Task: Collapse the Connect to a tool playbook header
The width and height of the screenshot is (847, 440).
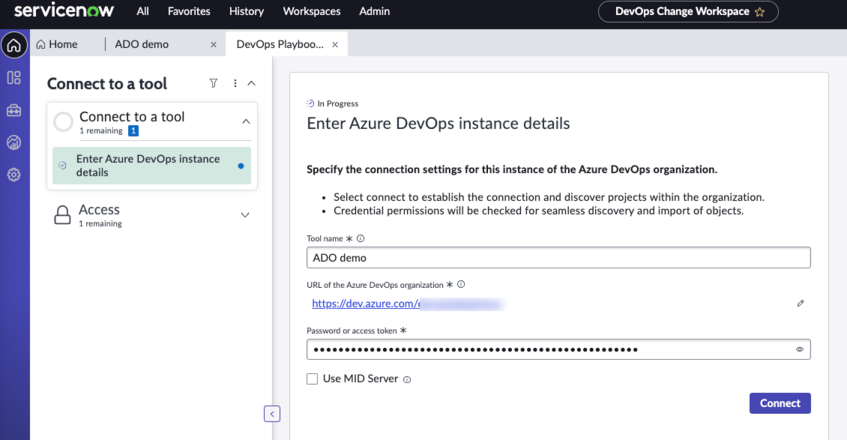Action: (x=251, y=83)
